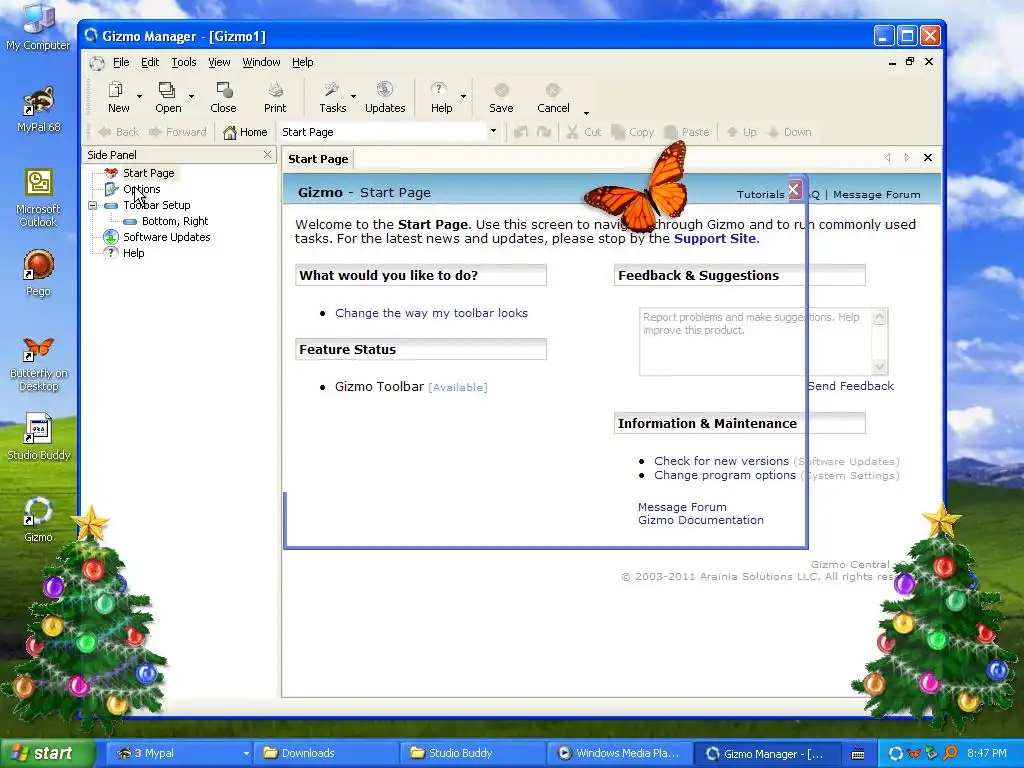
Task: Click the Cut toolbar button
Action: click(x=584, y=132)
